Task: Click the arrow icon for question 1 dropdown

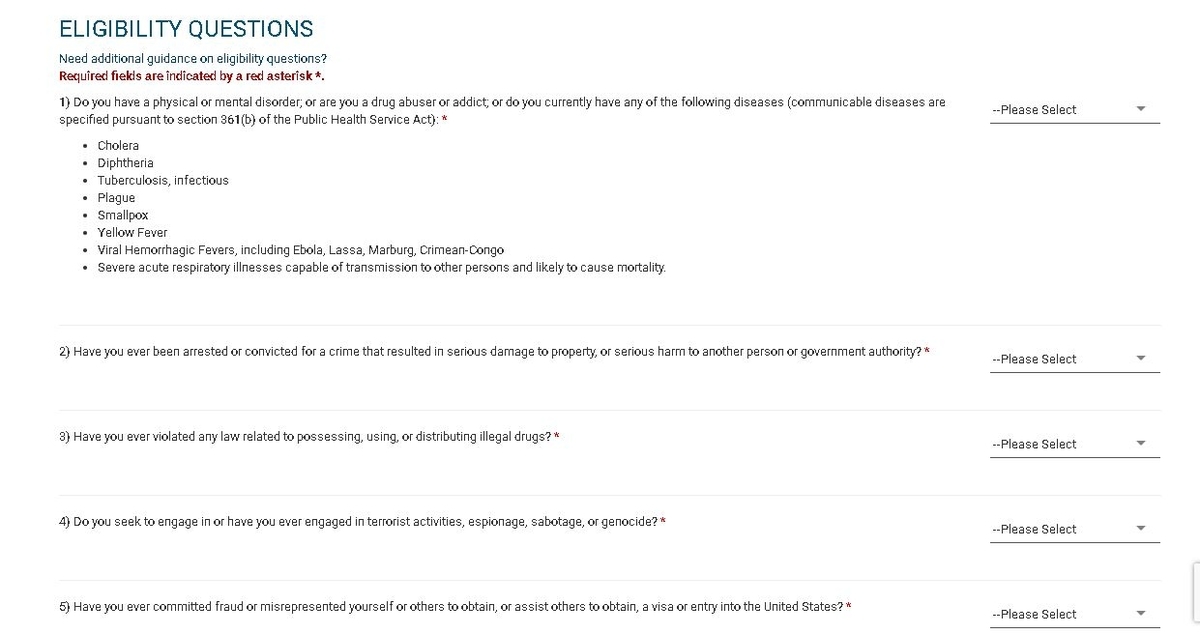Action: coord(1141,110)
